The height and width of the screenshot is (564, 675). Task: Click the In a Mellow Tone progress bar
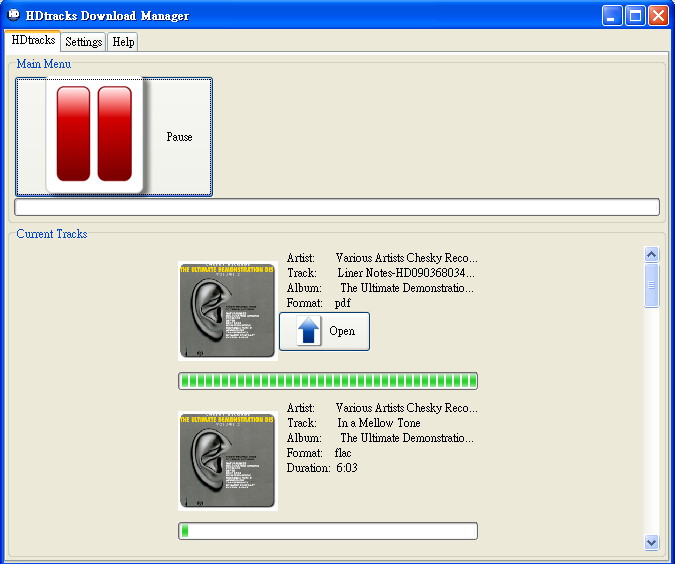328,531
